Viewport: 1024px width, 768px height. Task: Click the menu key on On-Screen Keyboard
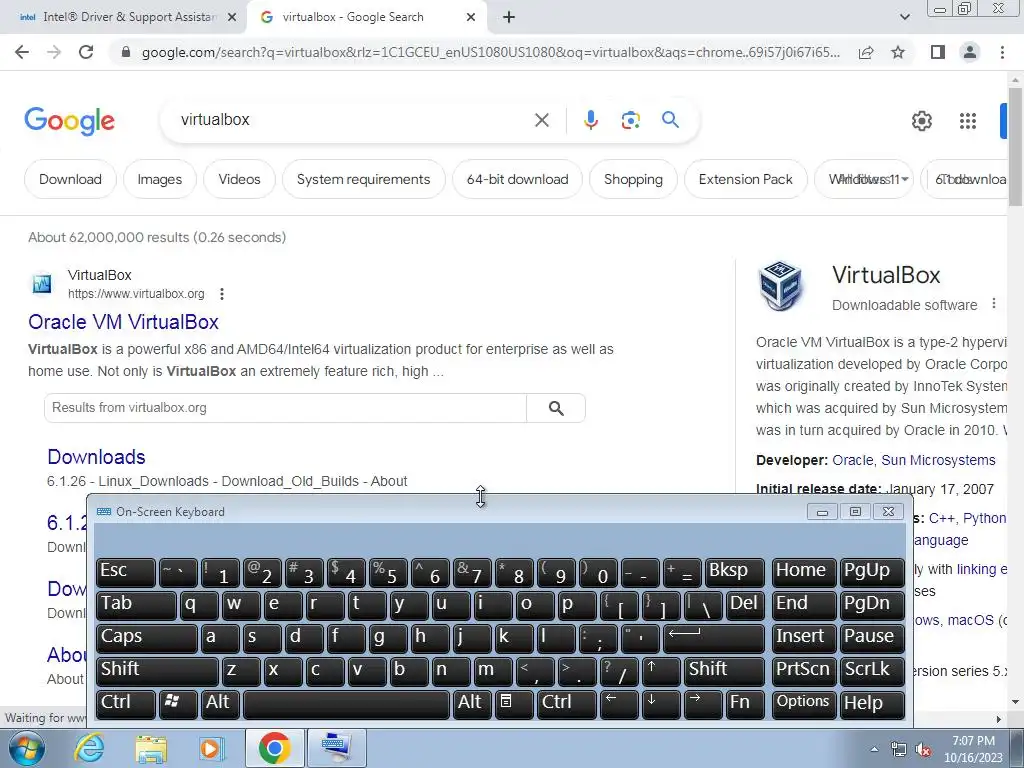point(513,705)
